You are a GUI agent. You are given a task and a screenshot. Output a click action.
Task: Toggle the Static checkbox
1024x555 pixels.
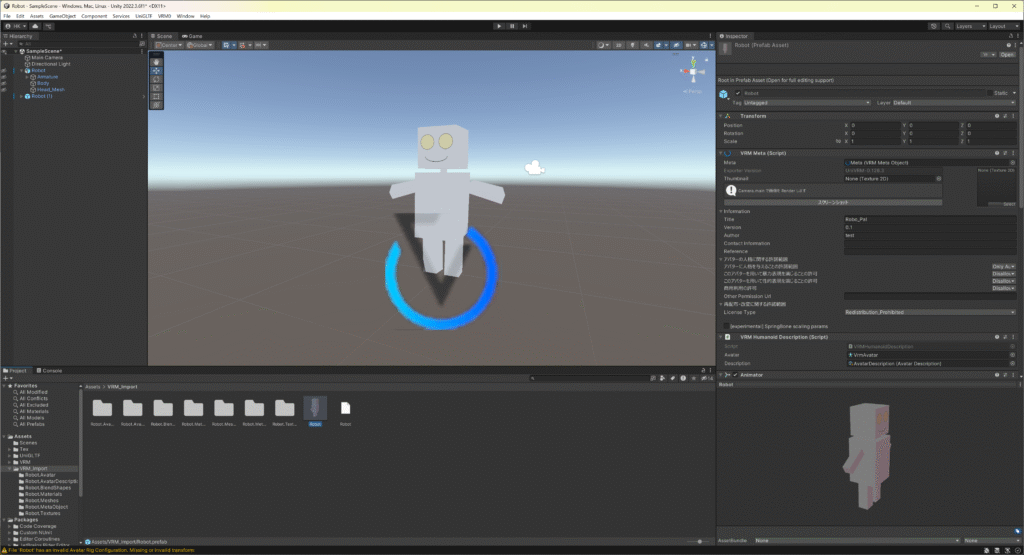tap(989, 93)
